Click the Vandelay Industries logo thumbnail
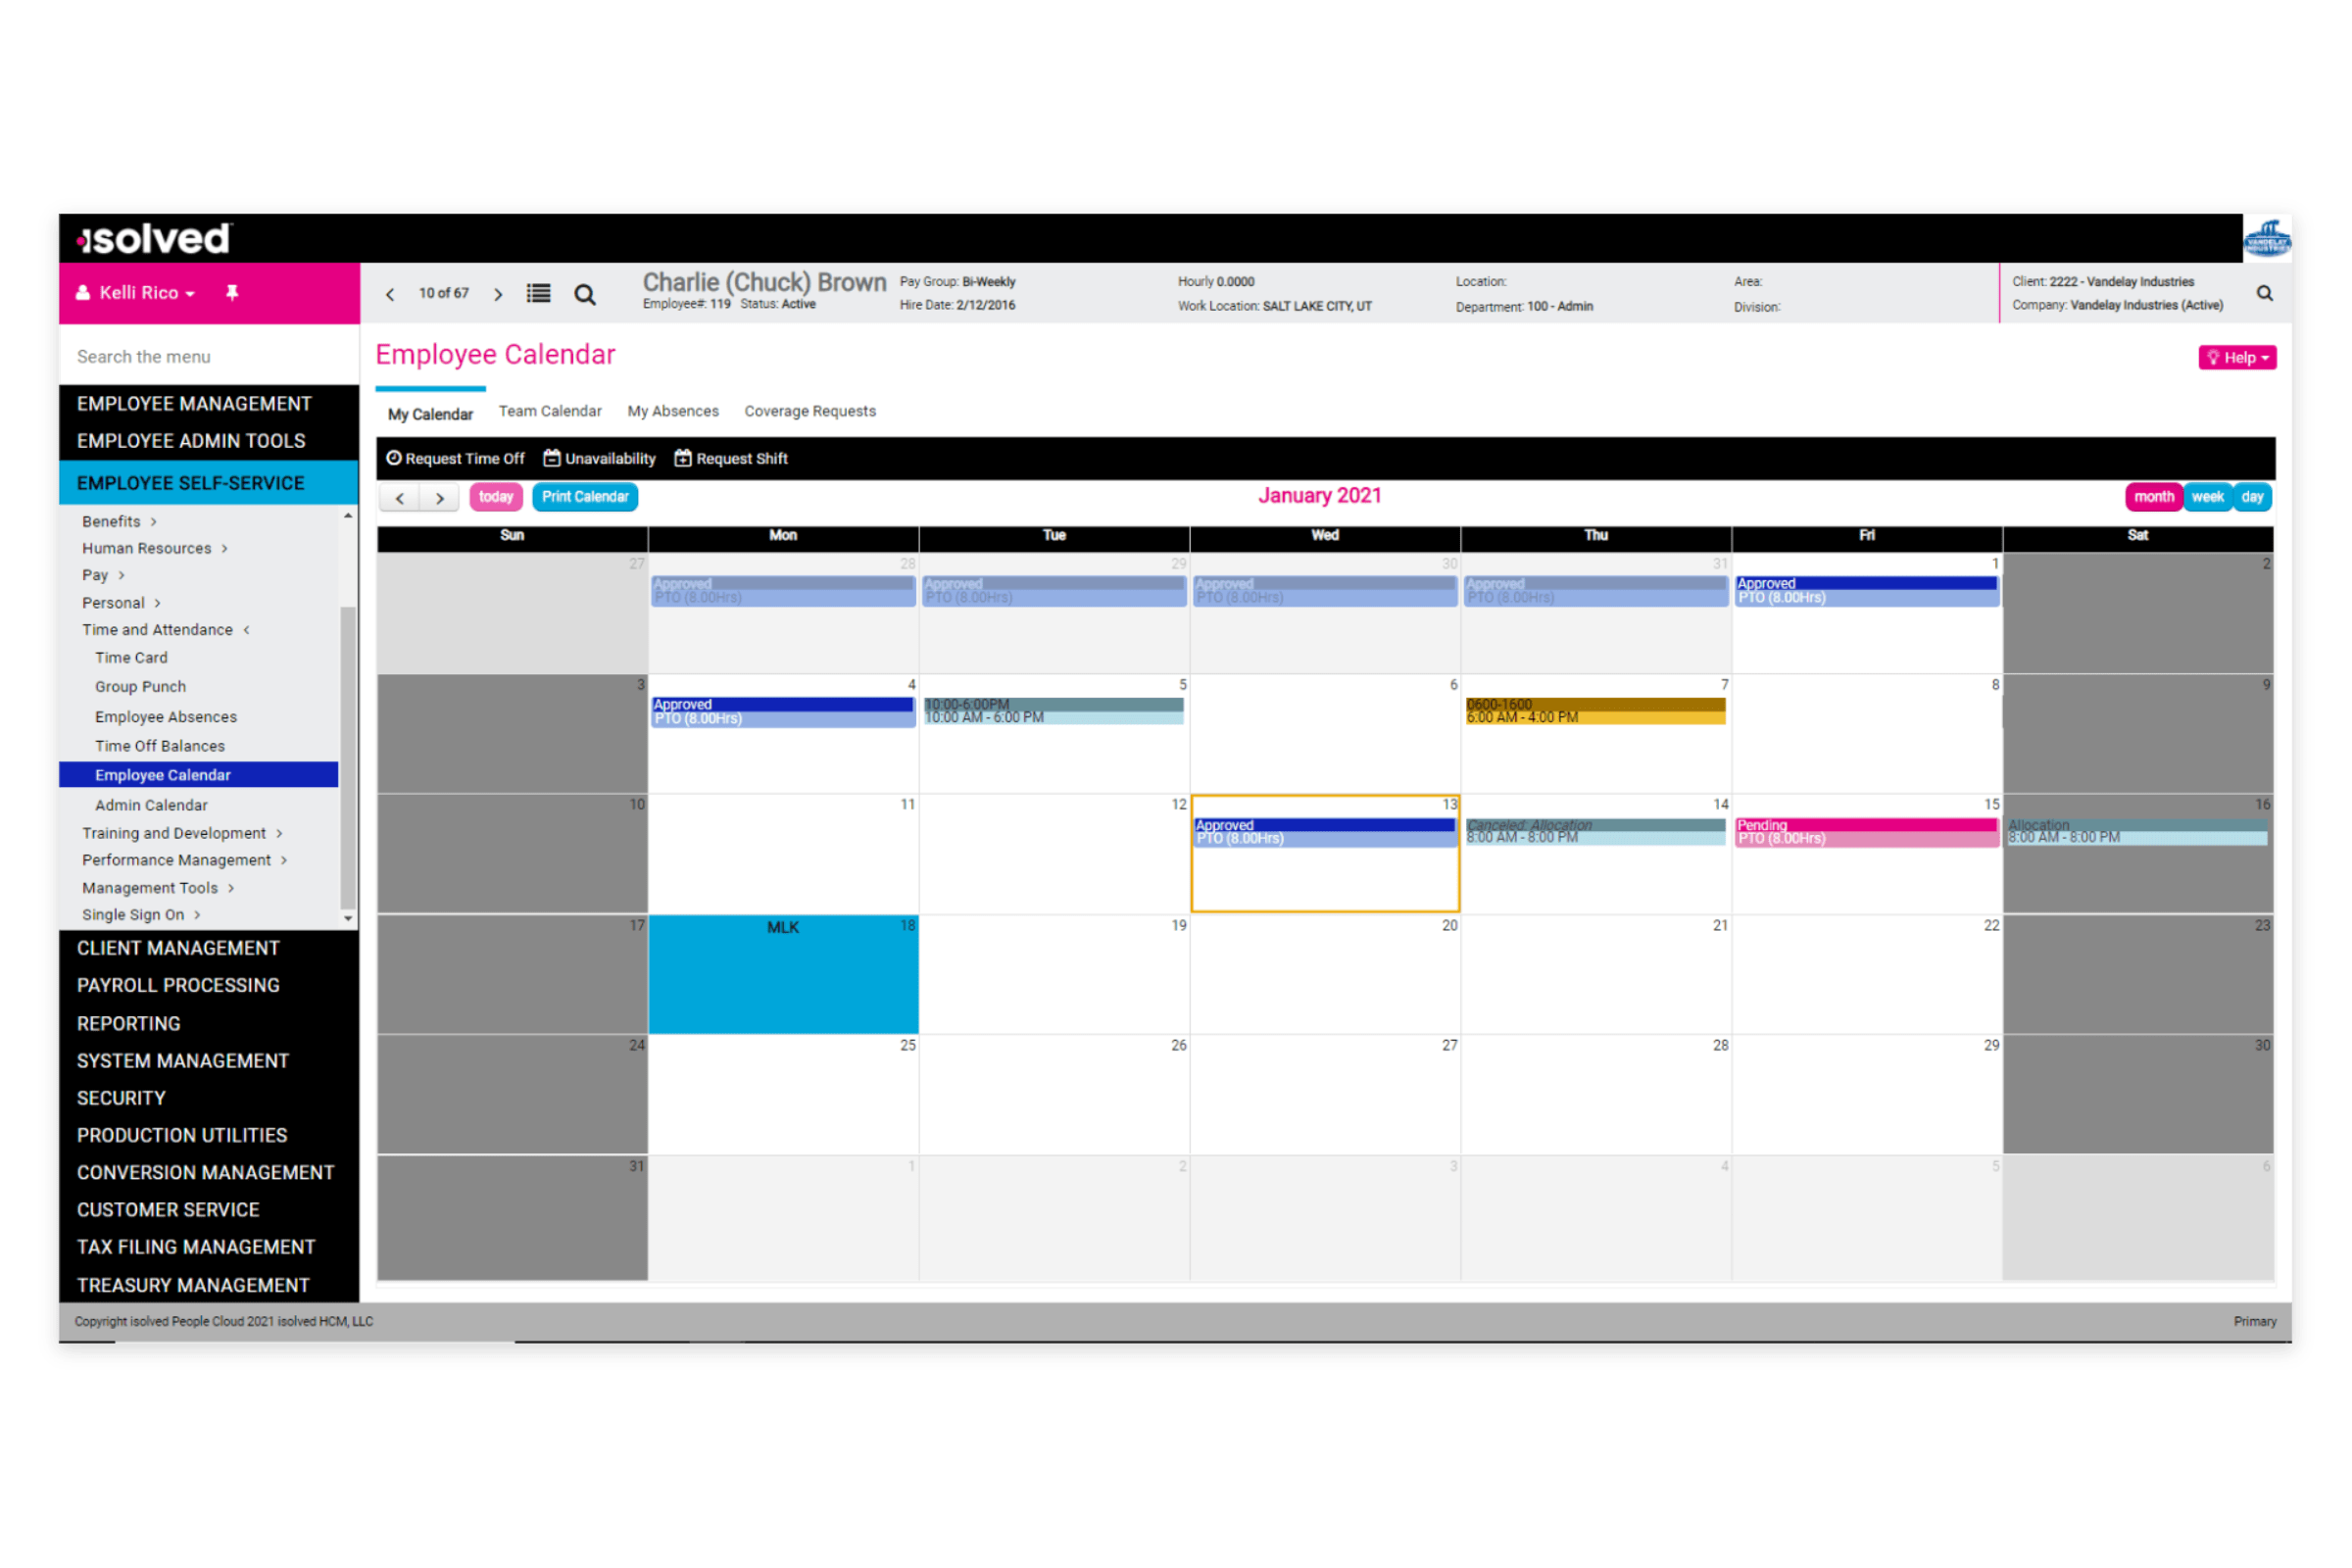The width and height of the screenshot is (2352, 1568). click(2265, 238)
